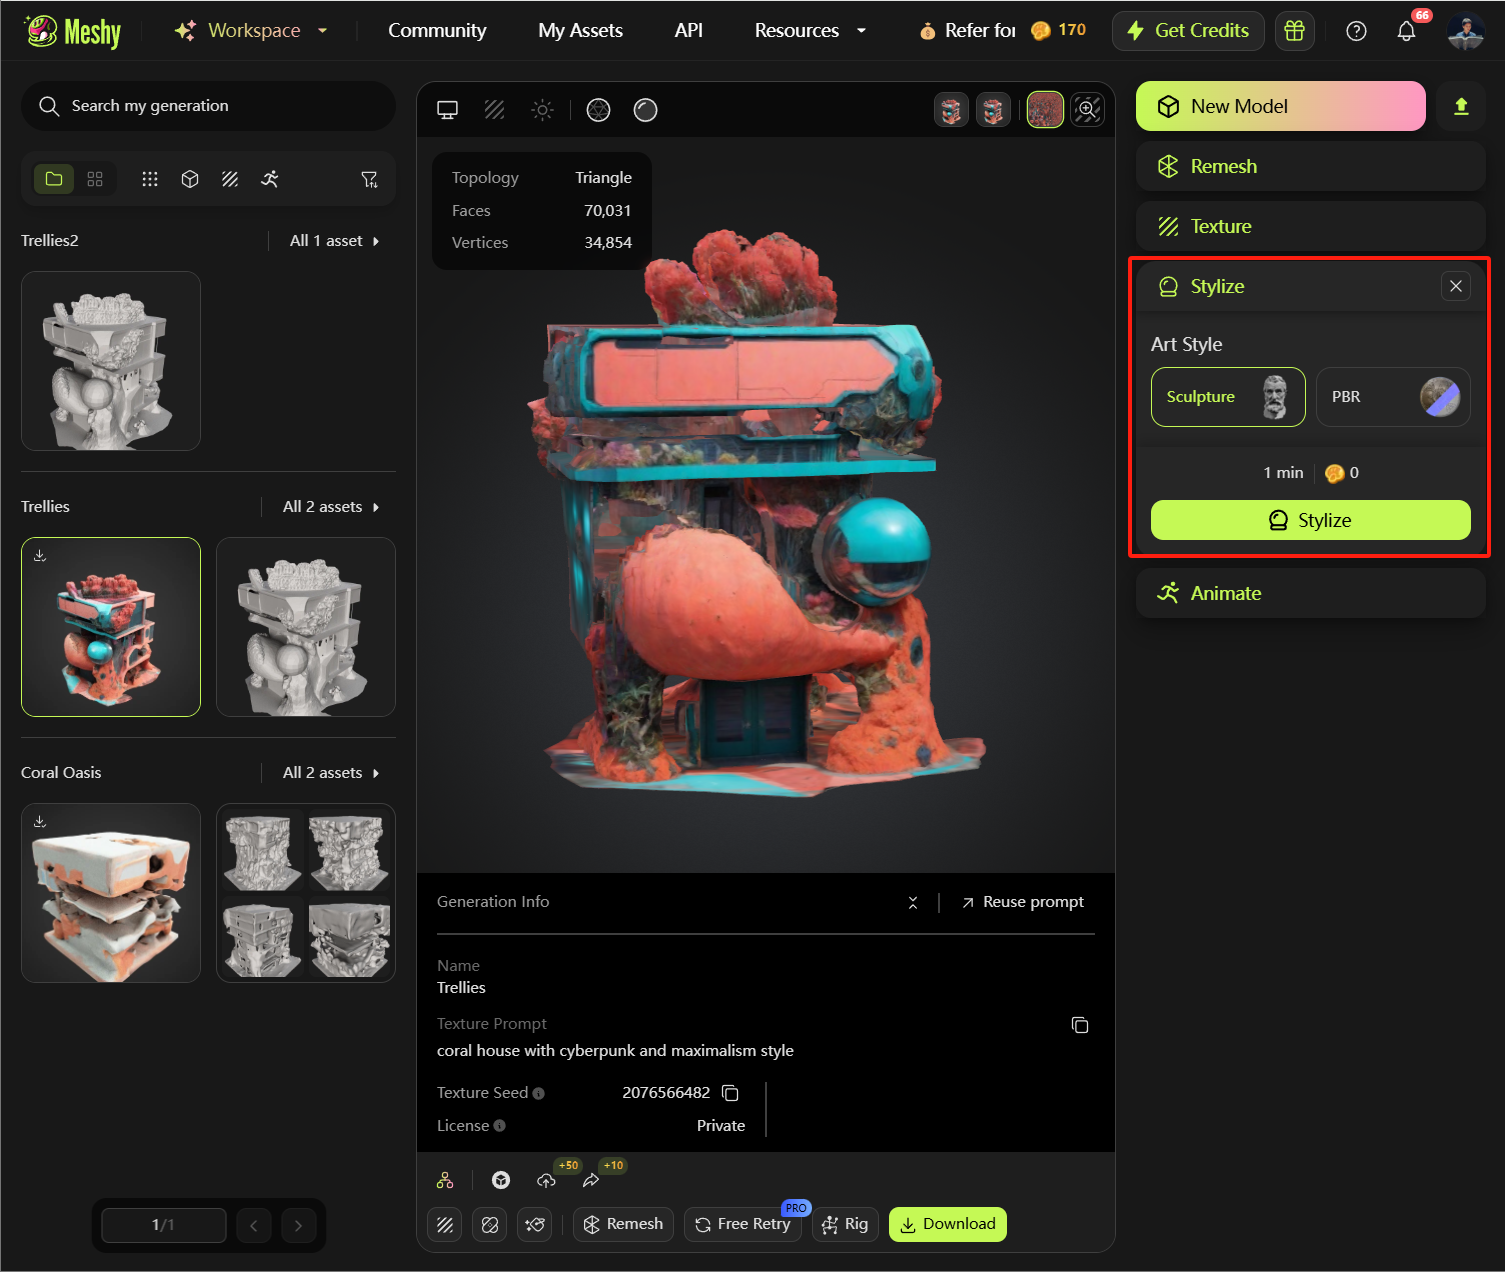Click the sun lighting icon in viewport toolbar
The image size is (1505, 1272).
click(x=542, y=110)
